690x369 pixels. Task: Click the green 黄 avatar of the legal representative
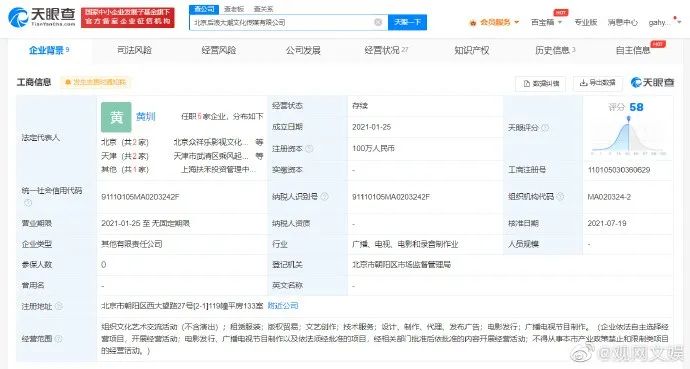[116, 117]
